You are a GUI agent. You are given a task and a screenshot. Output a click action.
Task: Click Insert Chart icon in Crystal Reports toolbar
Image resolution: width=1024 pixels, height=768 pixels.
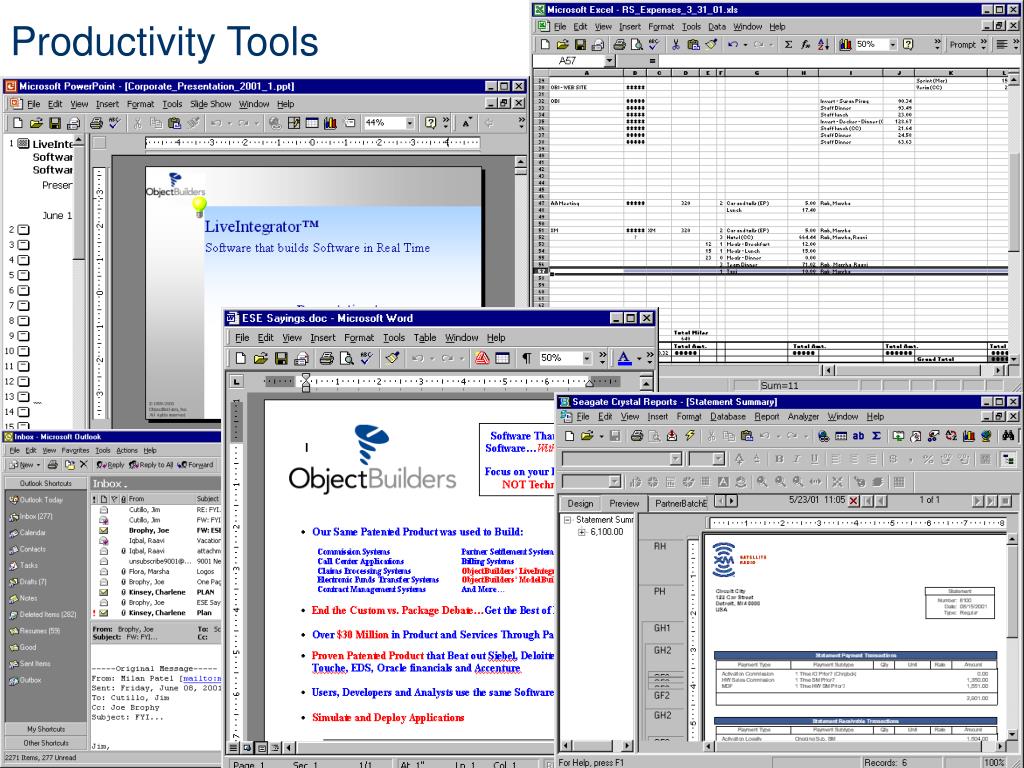click(x=968, y=436)
